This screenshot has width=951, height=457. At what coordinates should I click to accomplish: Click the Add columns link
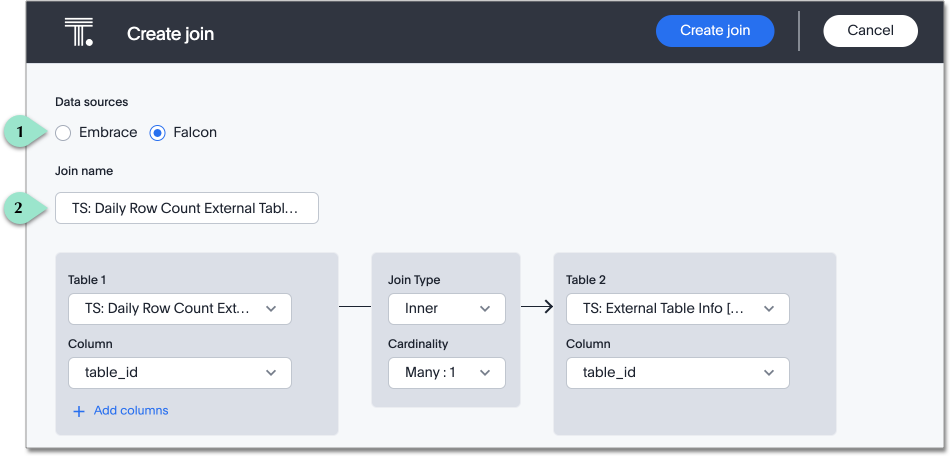pyautogui.click(x=131, y=411)
